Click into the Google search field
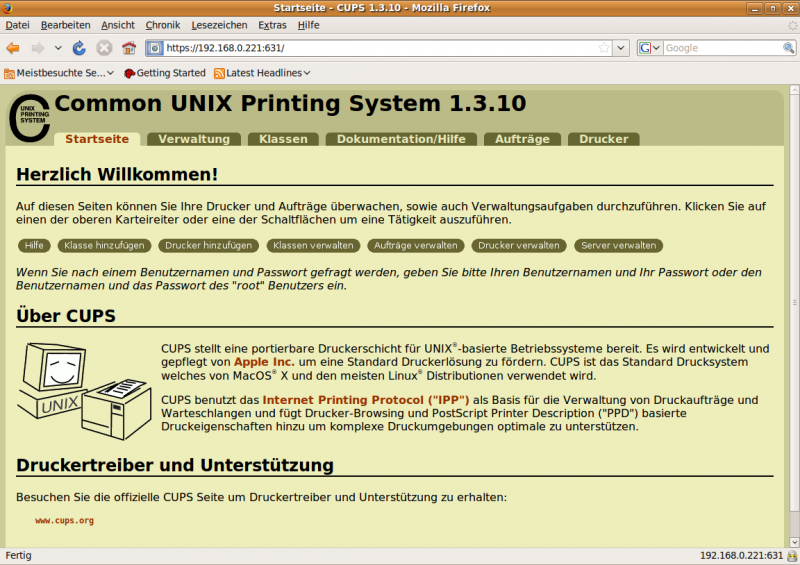The width and height of the screenshot is (800, 565). 722,48
